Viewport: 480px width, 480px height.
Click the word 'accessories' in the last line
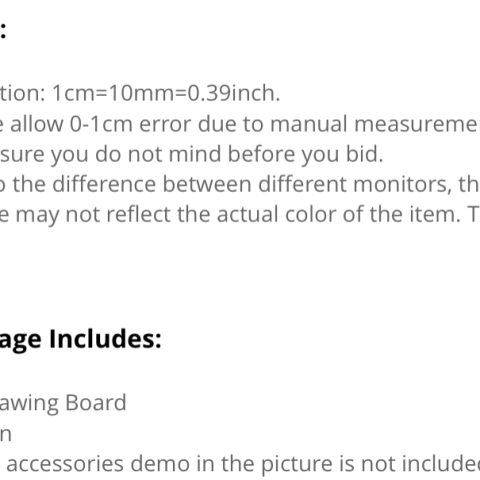click(65, 464)
